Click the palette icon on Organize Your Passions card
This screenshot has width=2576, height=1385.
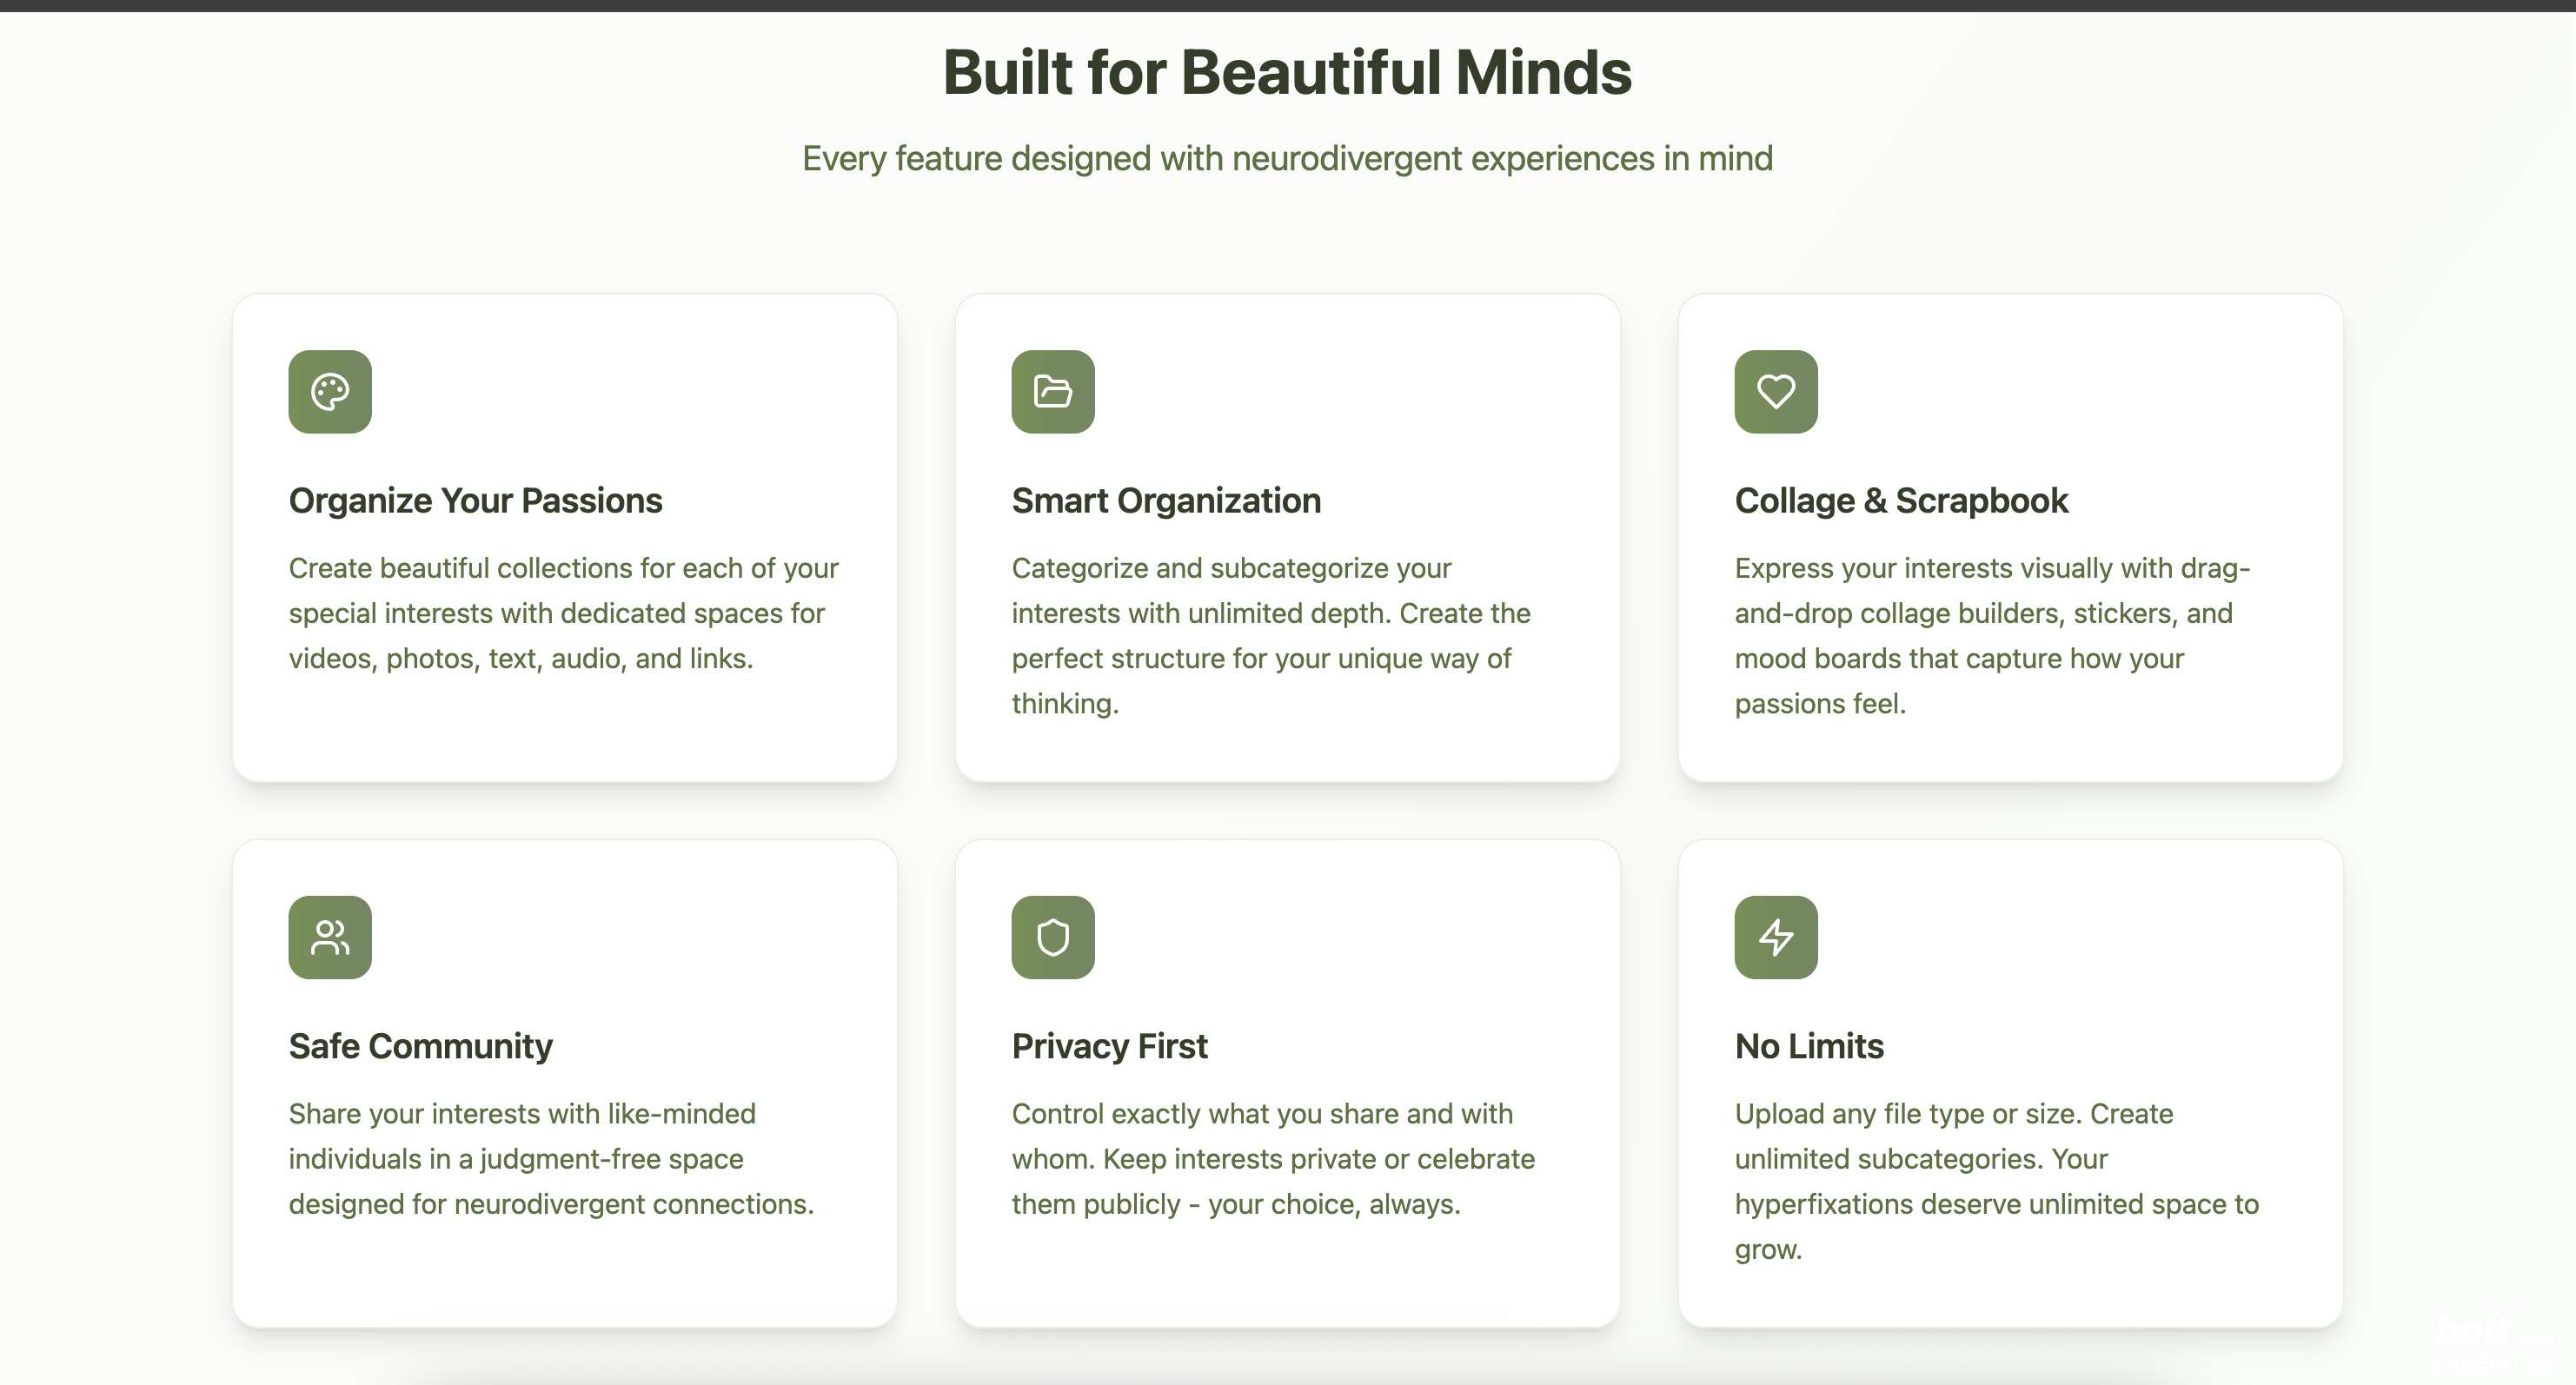click(x=330, y=391)
